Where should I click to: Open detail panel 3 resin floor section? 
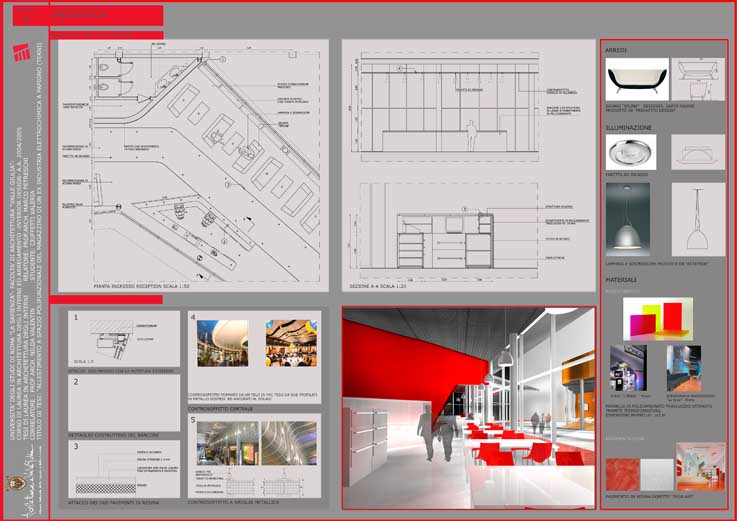[x=124, y=469]
